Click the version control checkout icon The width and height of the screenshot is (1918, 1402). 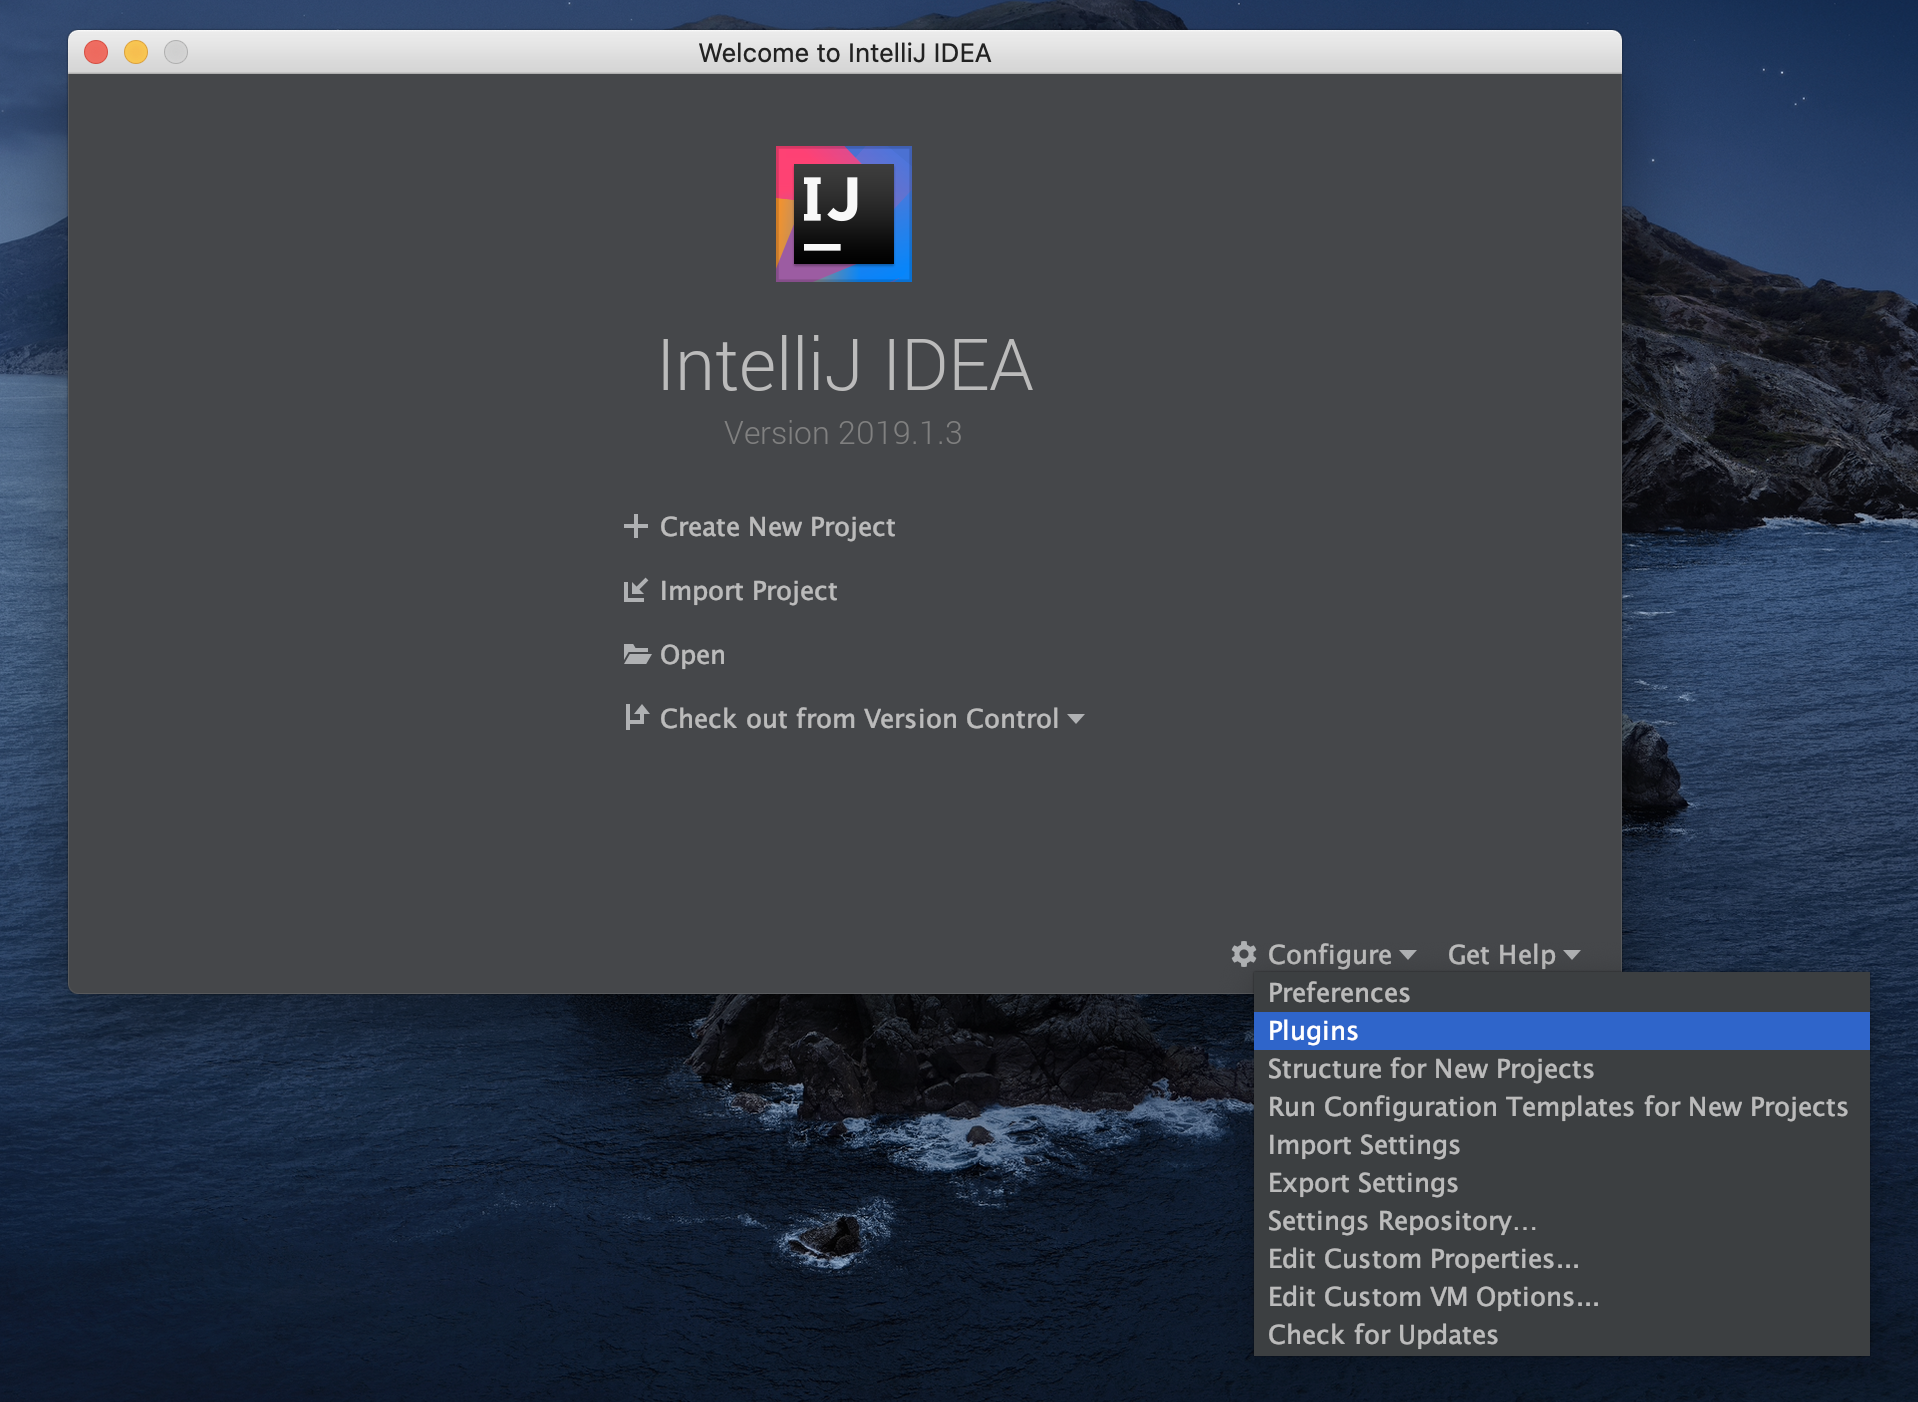point(636,717)
